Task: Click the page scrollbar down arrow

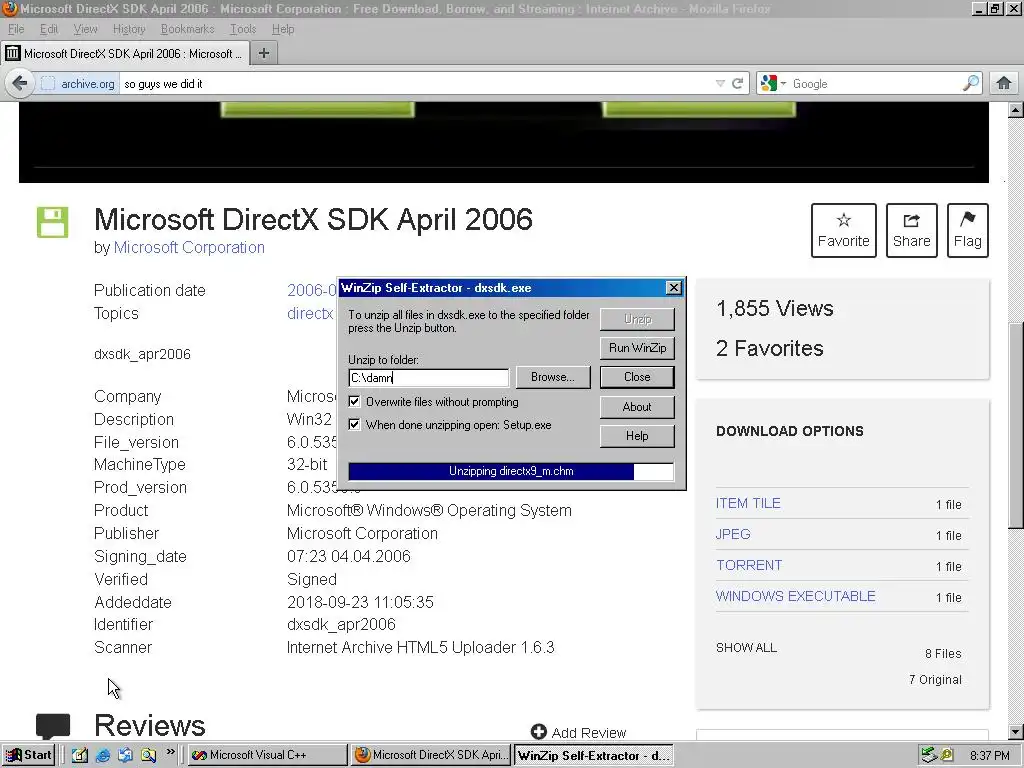Action: [1016, 732]
